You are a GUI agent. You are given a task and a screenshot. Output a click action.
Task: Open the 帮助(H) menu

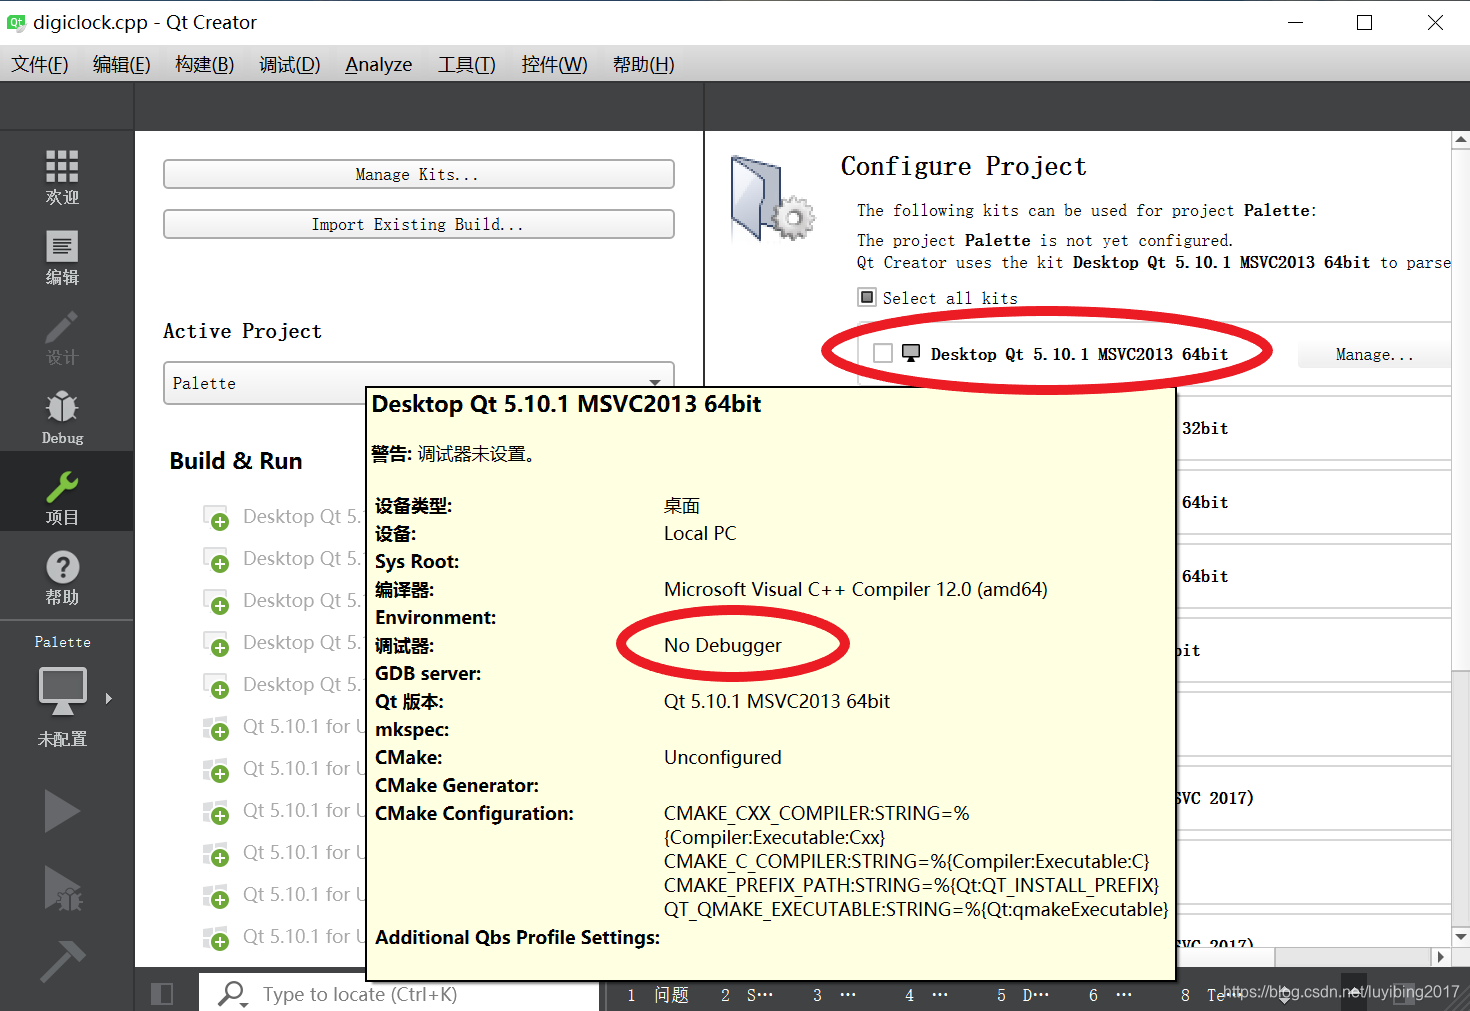coord(644,64)
